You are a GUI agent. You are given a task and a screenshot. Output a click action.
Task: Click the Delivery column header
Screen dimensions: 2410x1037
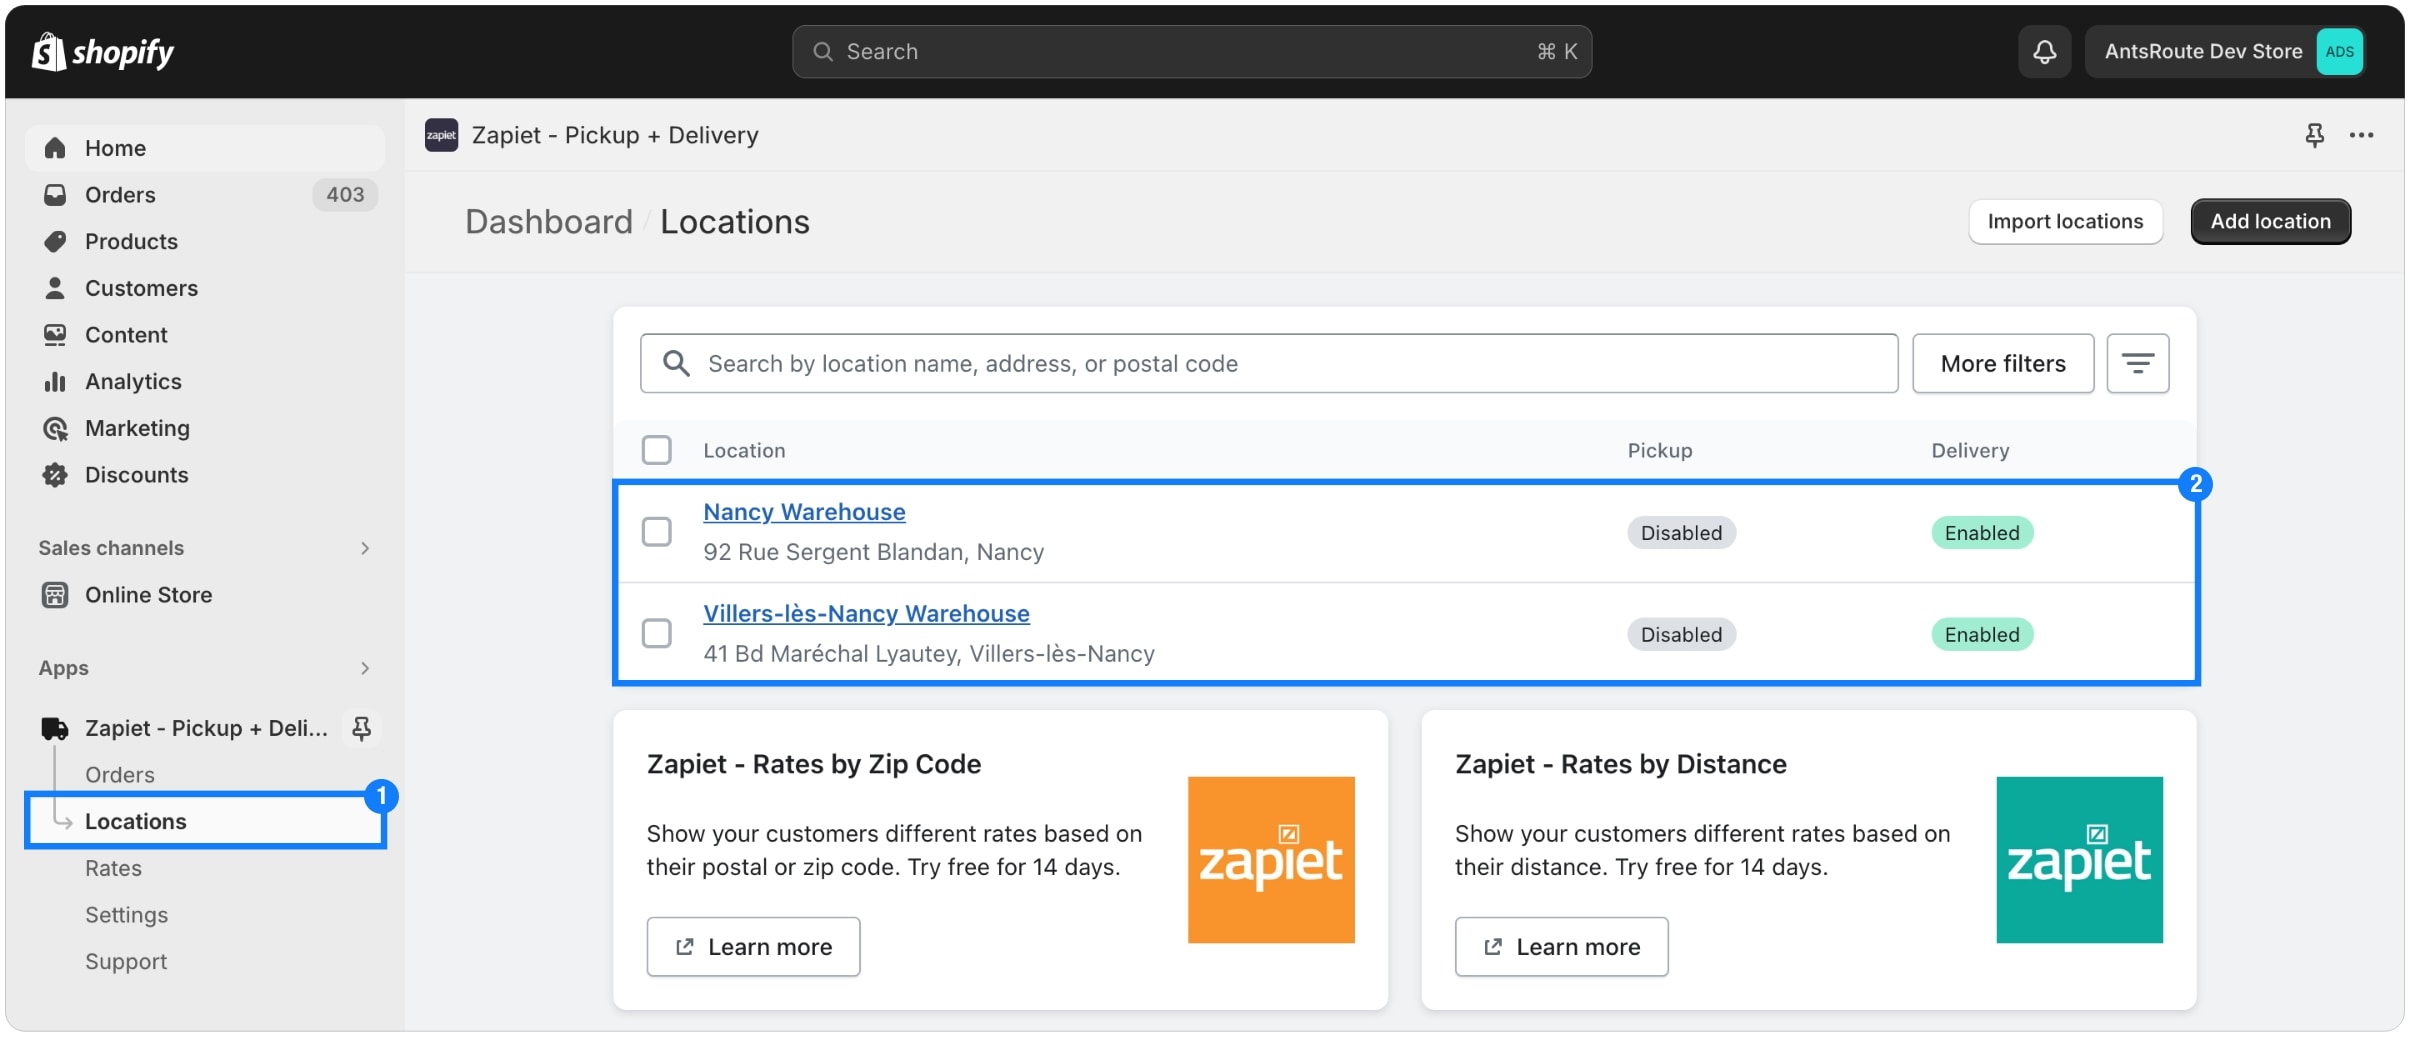pyautogui.click(x=1970, y=450)
